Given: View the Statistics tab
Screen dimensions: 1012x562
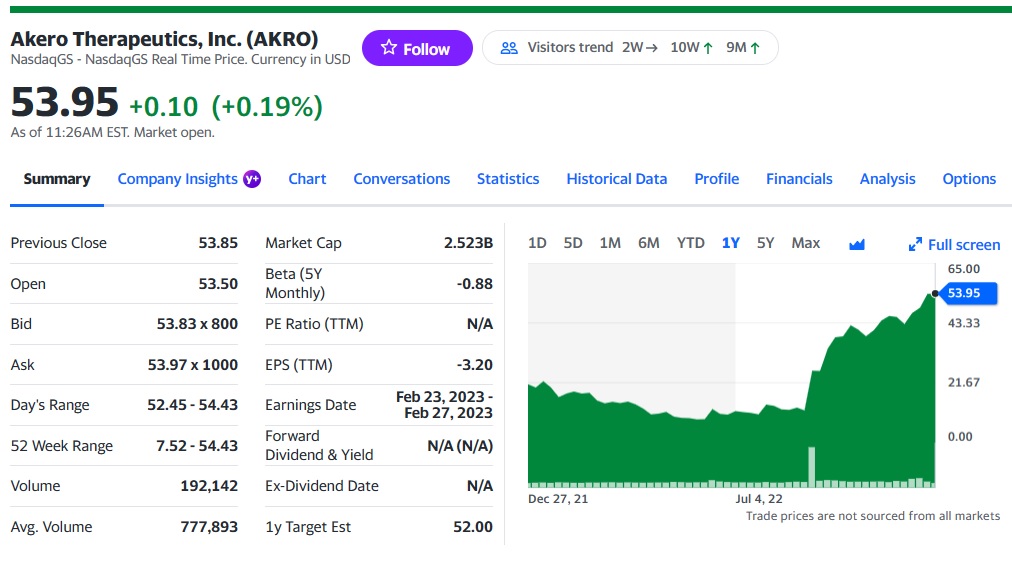Looking at the screenshot, I should point(508,179).
